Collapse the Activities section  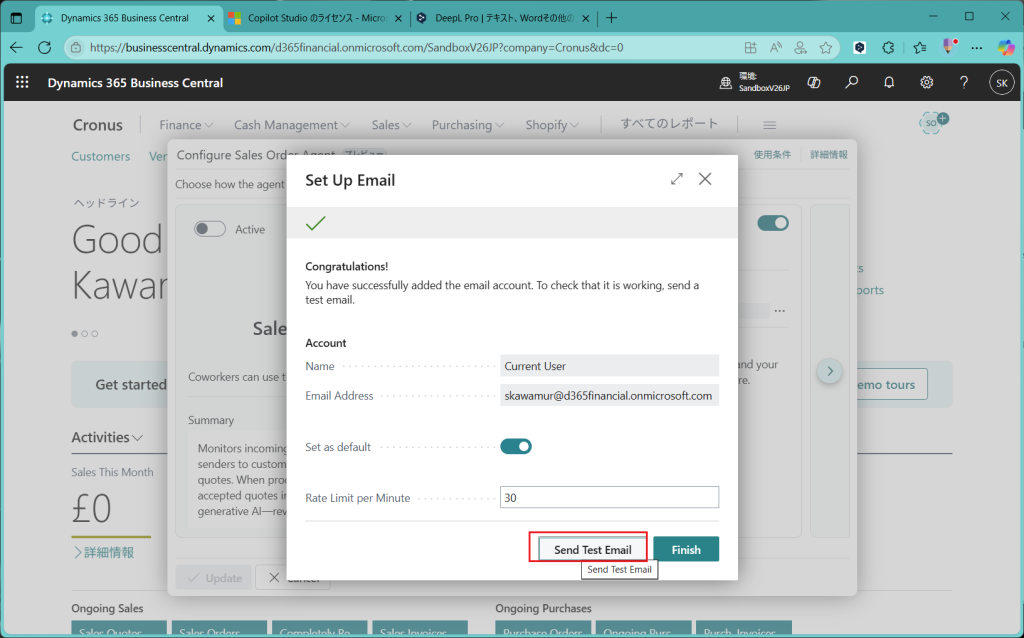click(107, 437)
